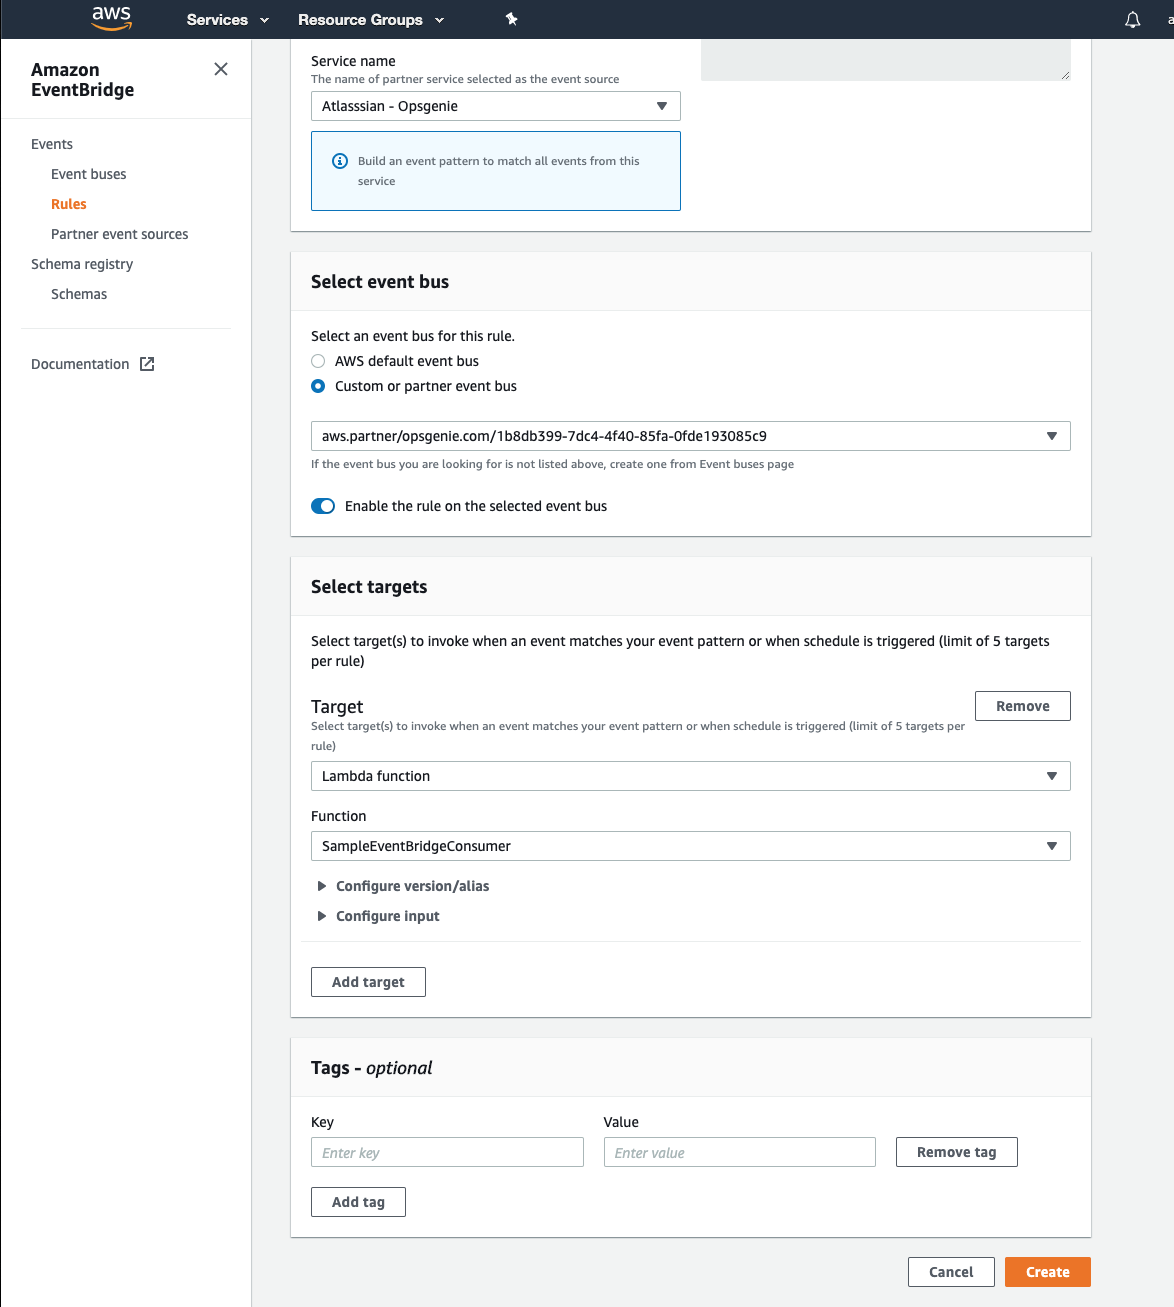Screen dimensions: 1174x1307
Task: Click the AWS logo home icon
Action: click(111, 18)
